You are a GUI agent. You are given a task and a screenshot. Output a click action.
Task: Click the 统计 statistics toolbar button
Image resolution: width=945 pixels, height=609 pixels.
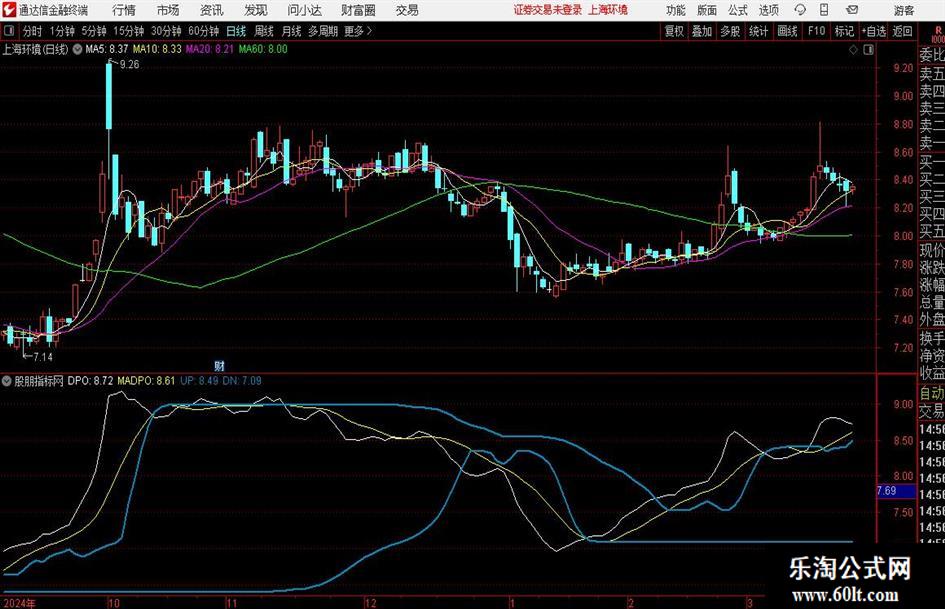tap(758, 31)
